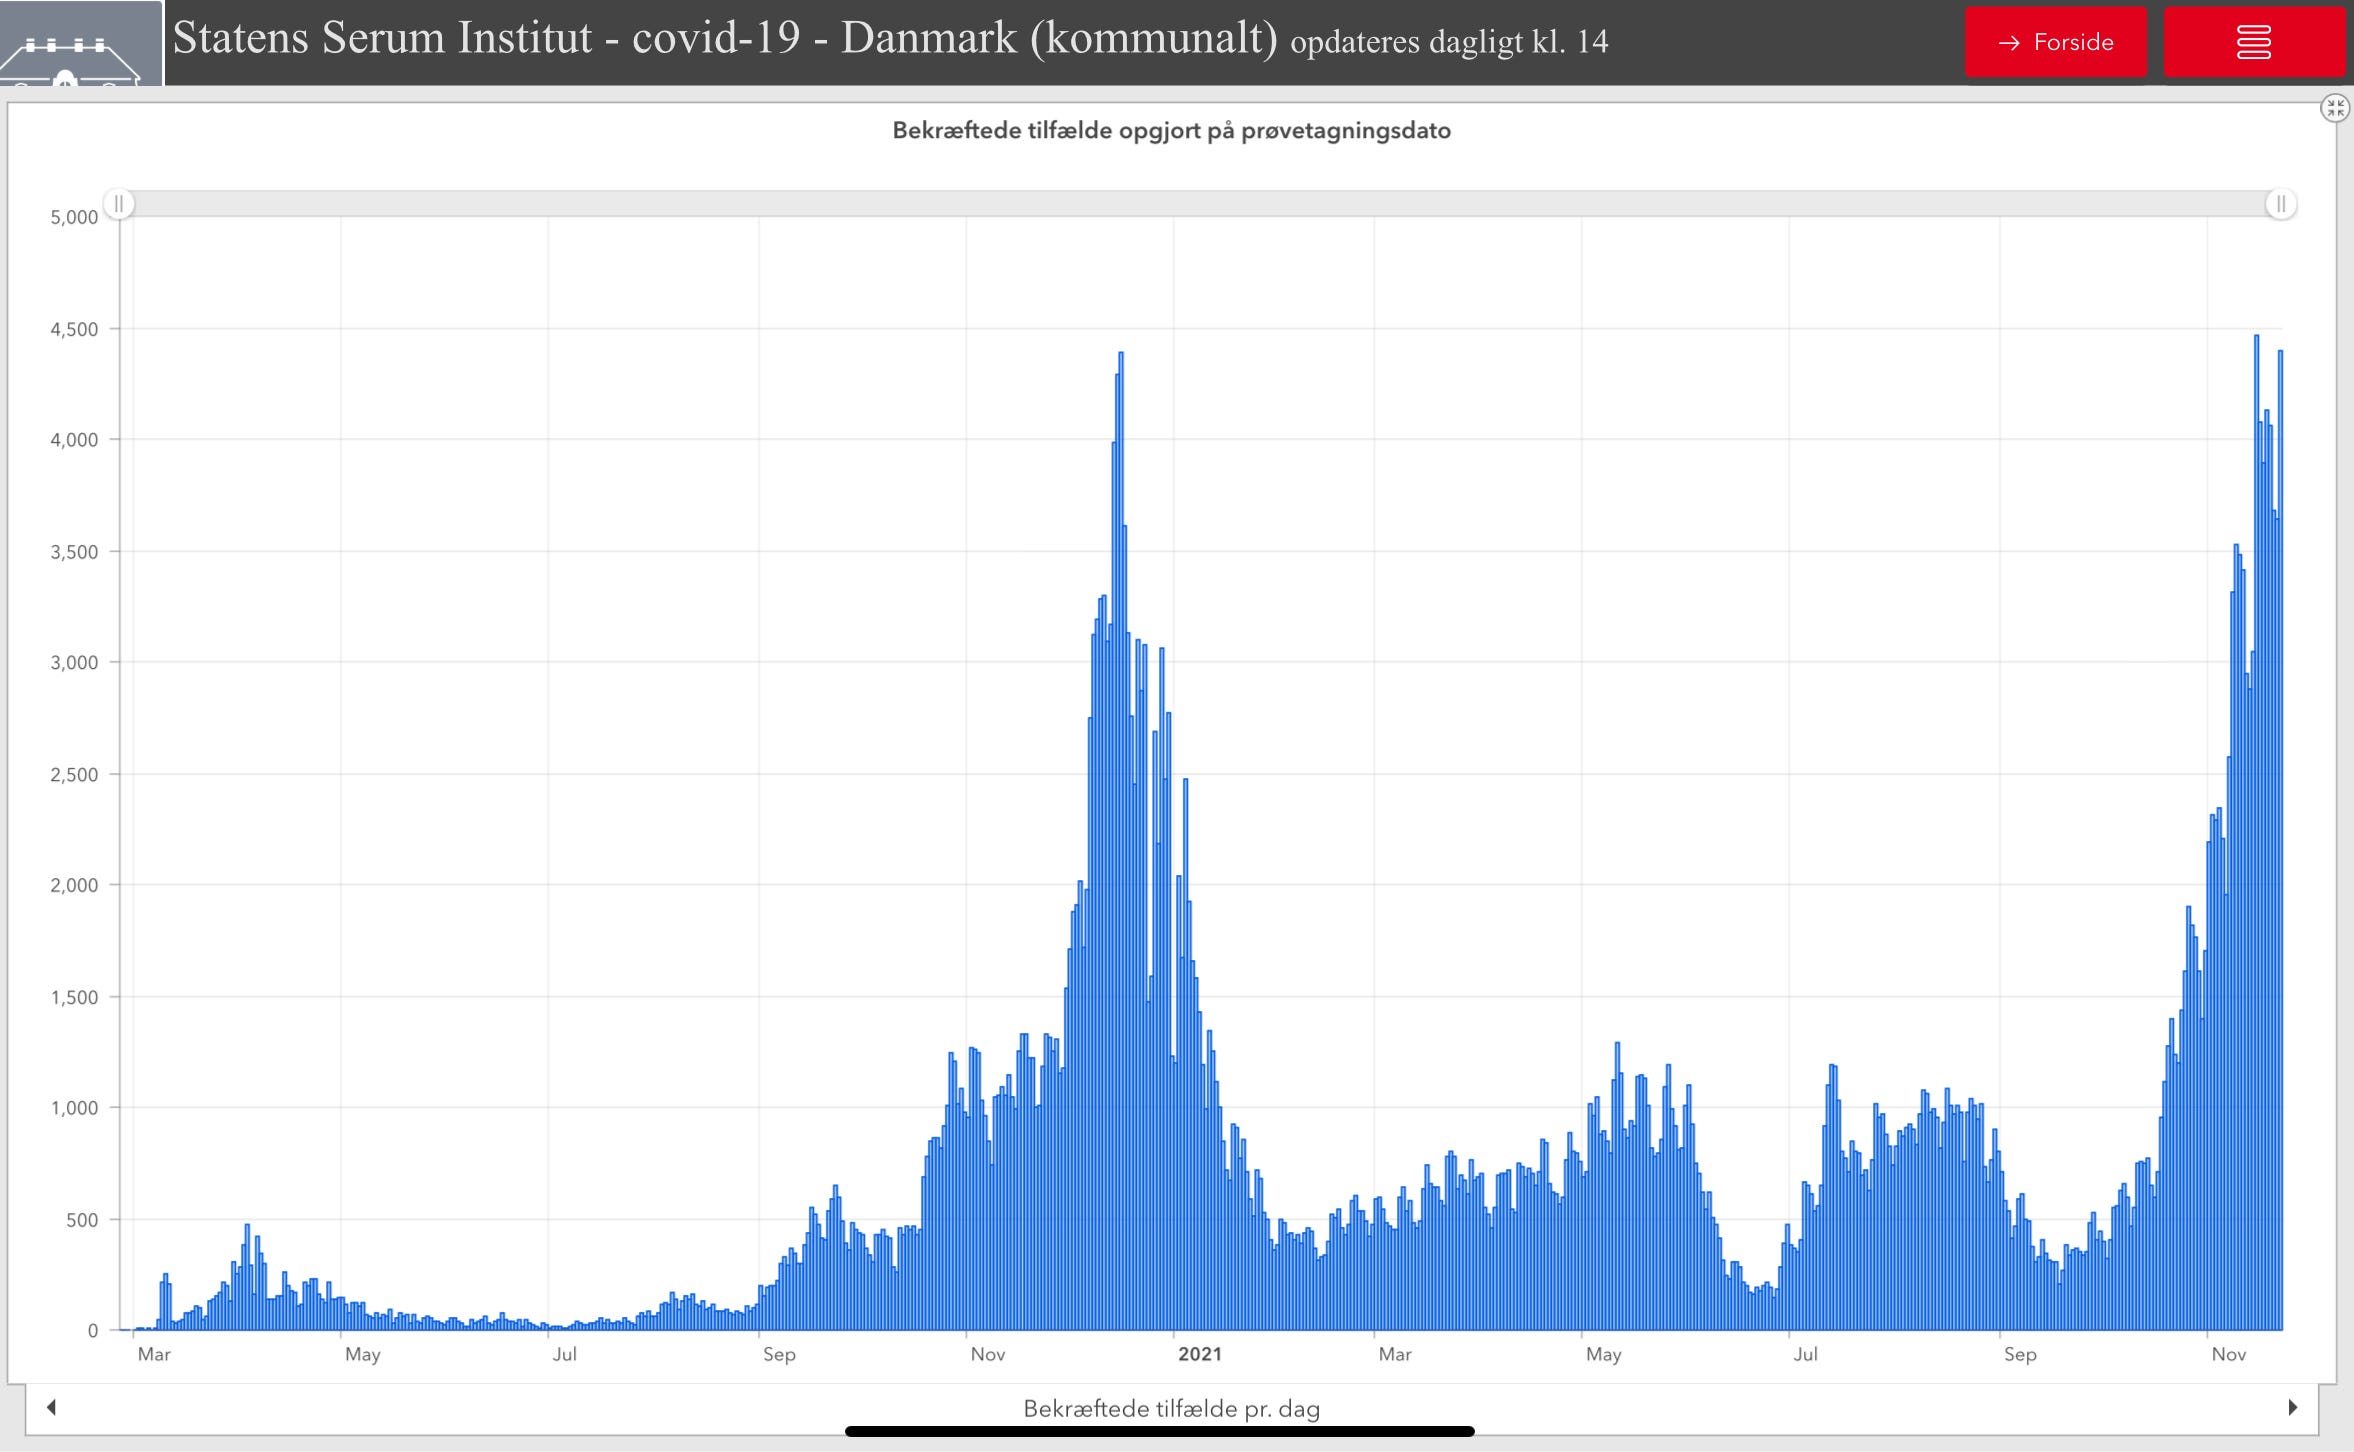Click the Sep 2020 axis label
This screenshot has width=2354, height=1452.
[779, 1354]
